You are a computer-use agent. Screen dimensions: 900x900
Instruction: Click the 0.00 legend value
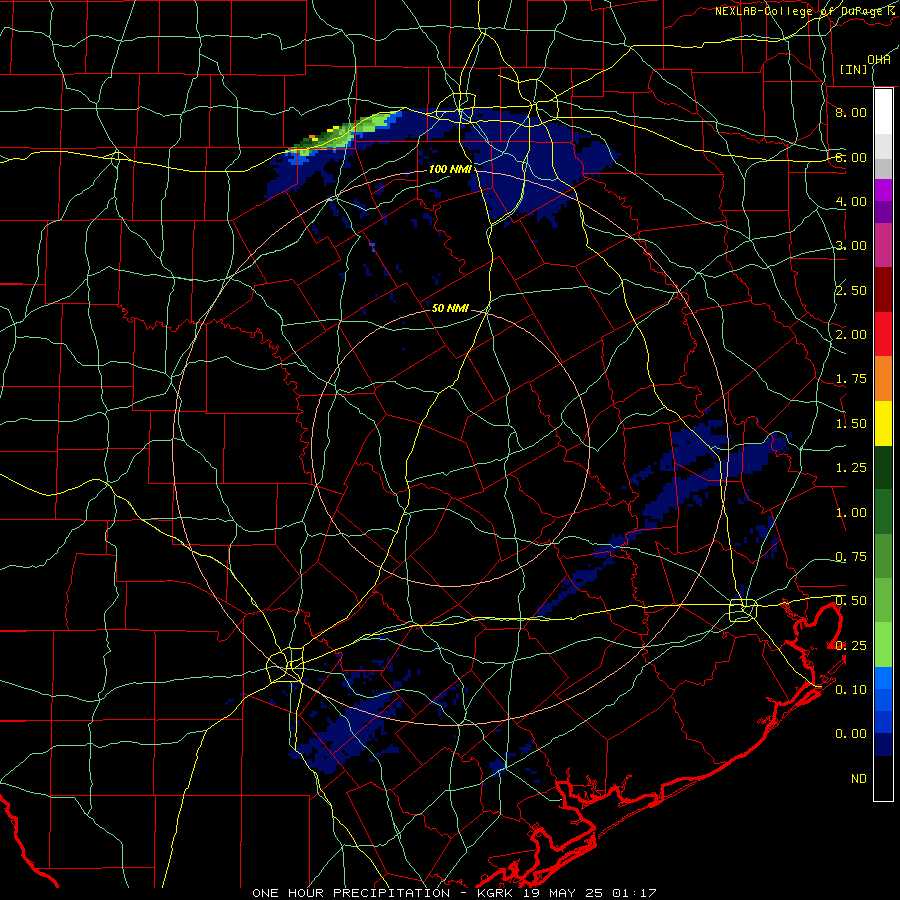851,734
